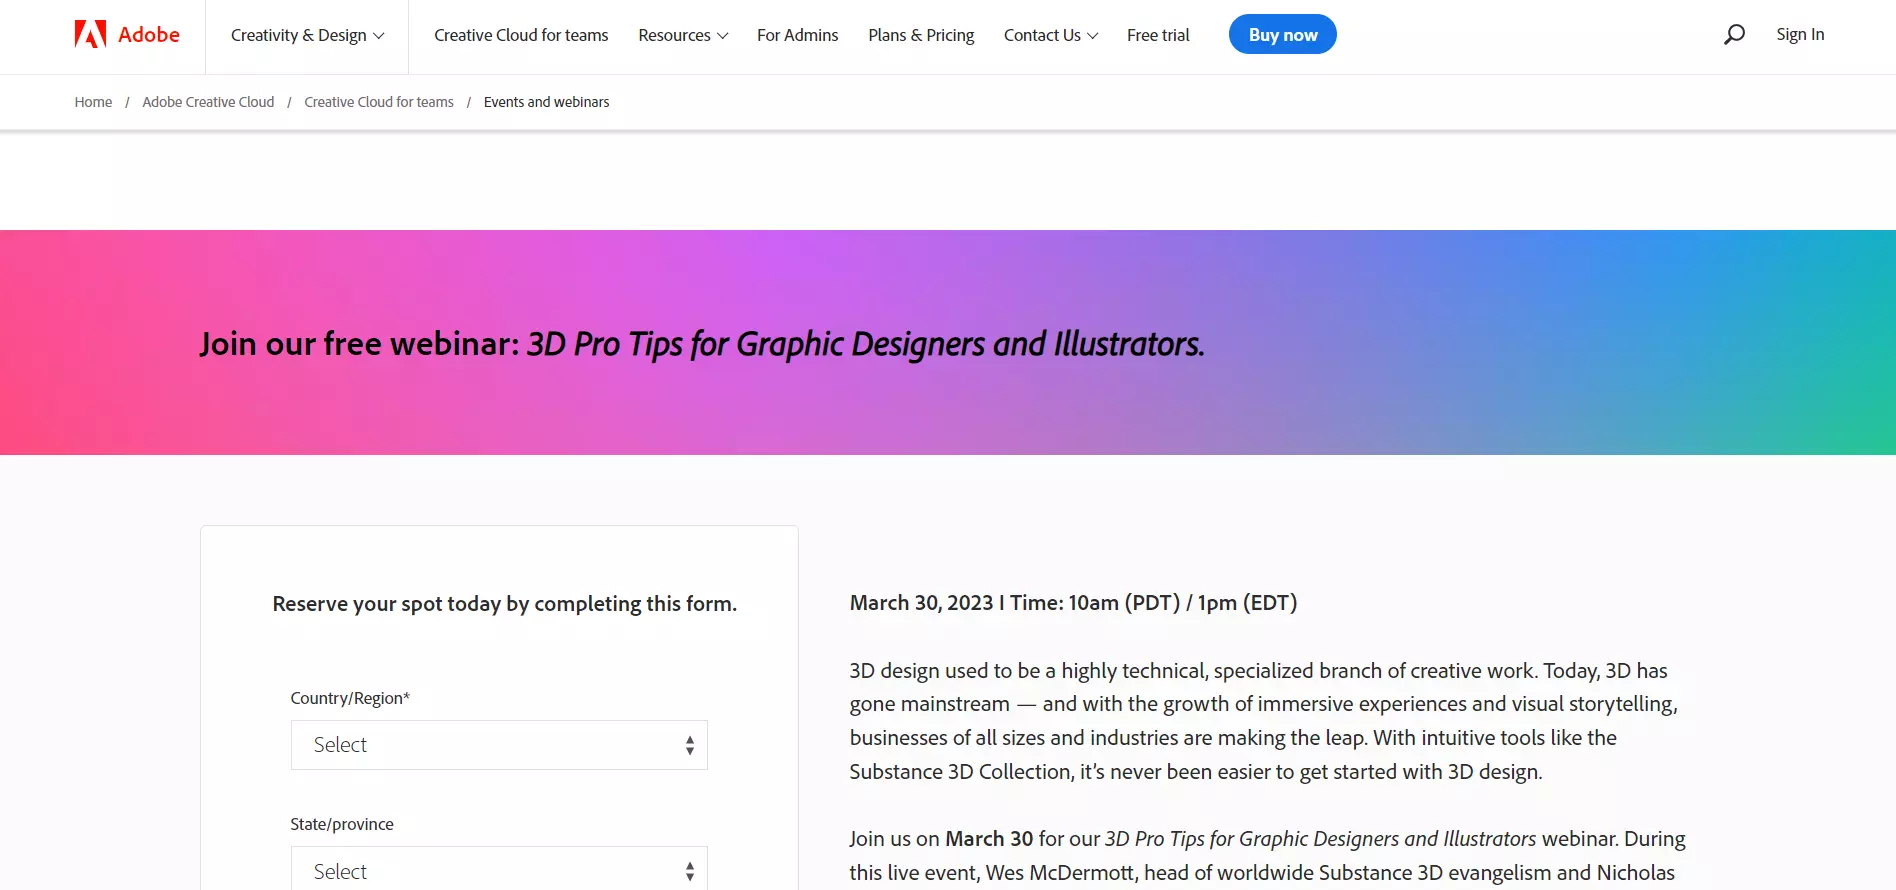Open Creative Cloud for teams breadcrumb

pyautogui.click(x=379, y=102)
